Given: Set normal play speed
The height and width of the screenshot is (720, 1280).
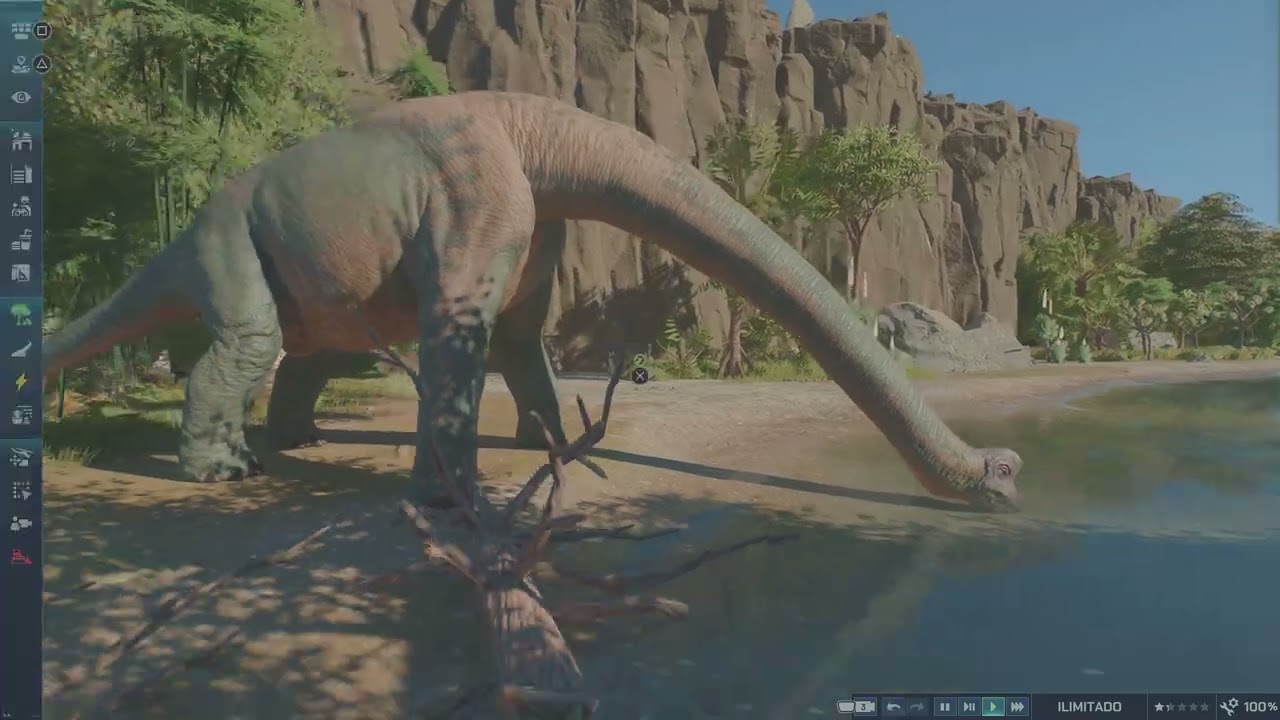Looking at the screenshot, I should click(x=993, y=707).
